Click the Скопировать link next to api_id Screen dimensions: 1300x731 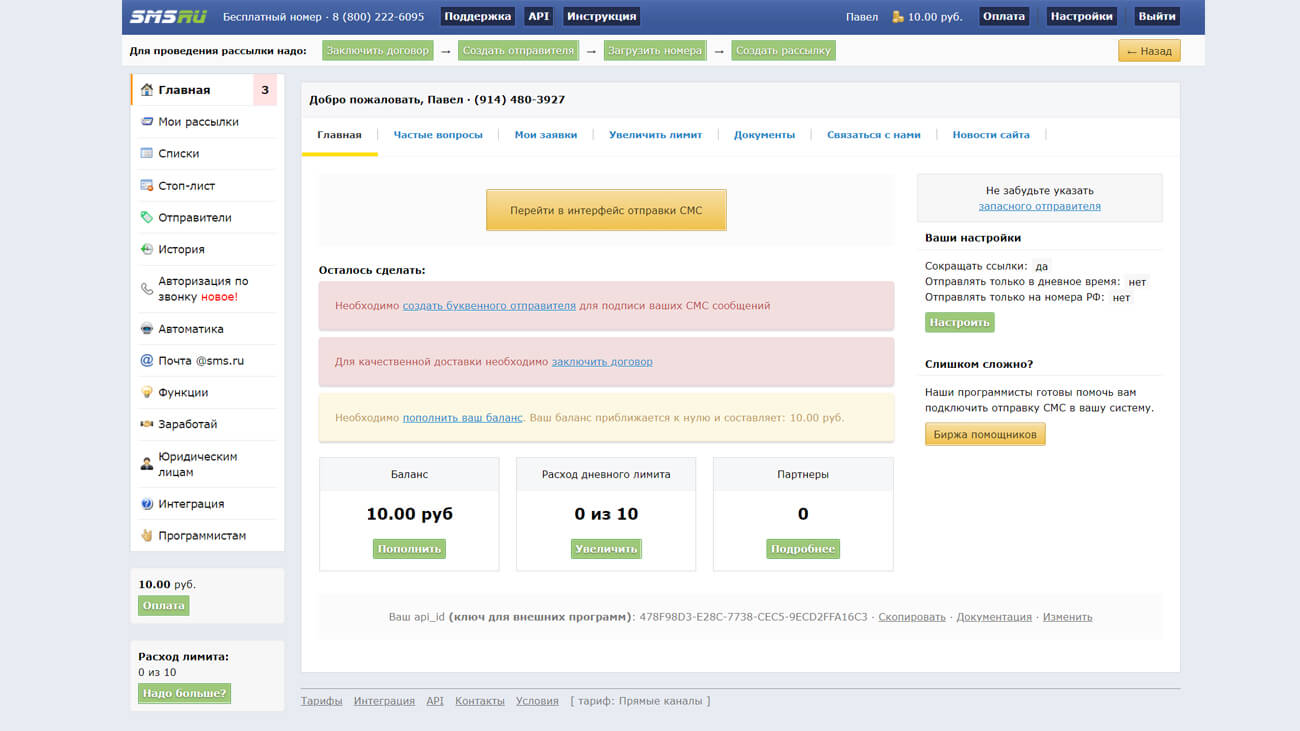[911, 617]
